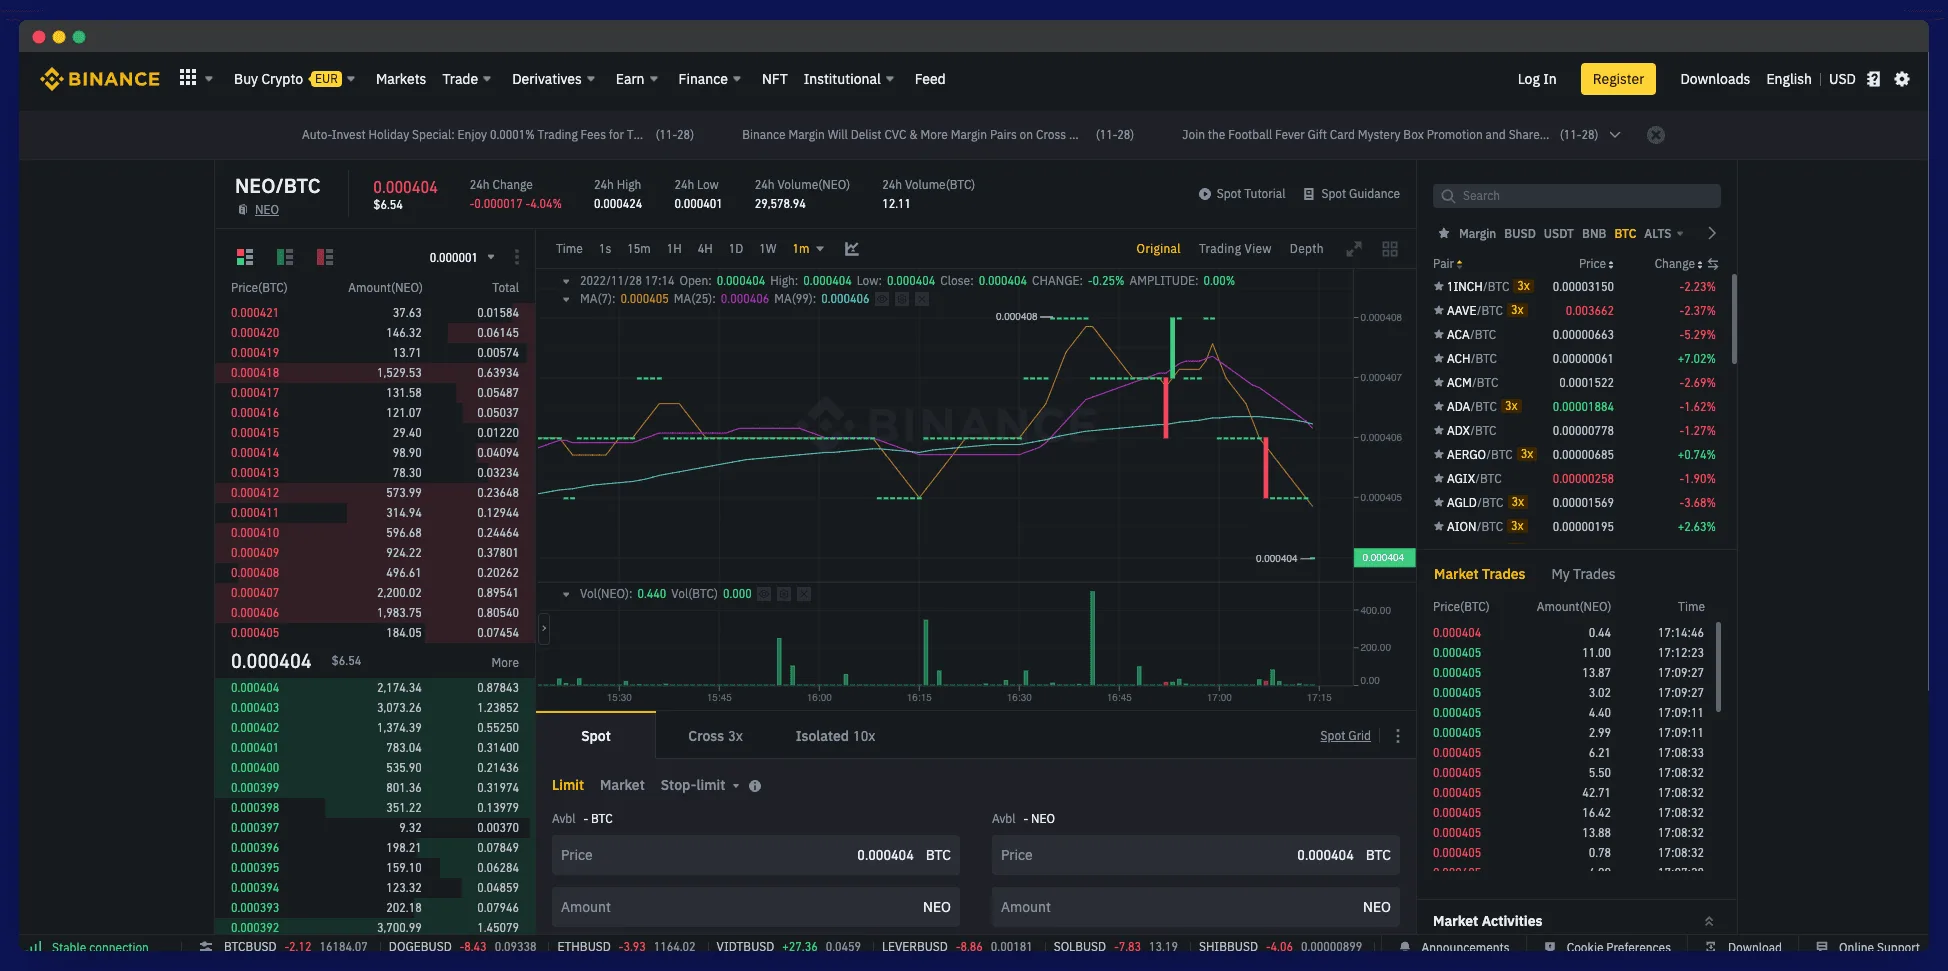Screen dimensions: 1948x971
Task: Switch chart to grid layout view
Action: point(1390,249)
